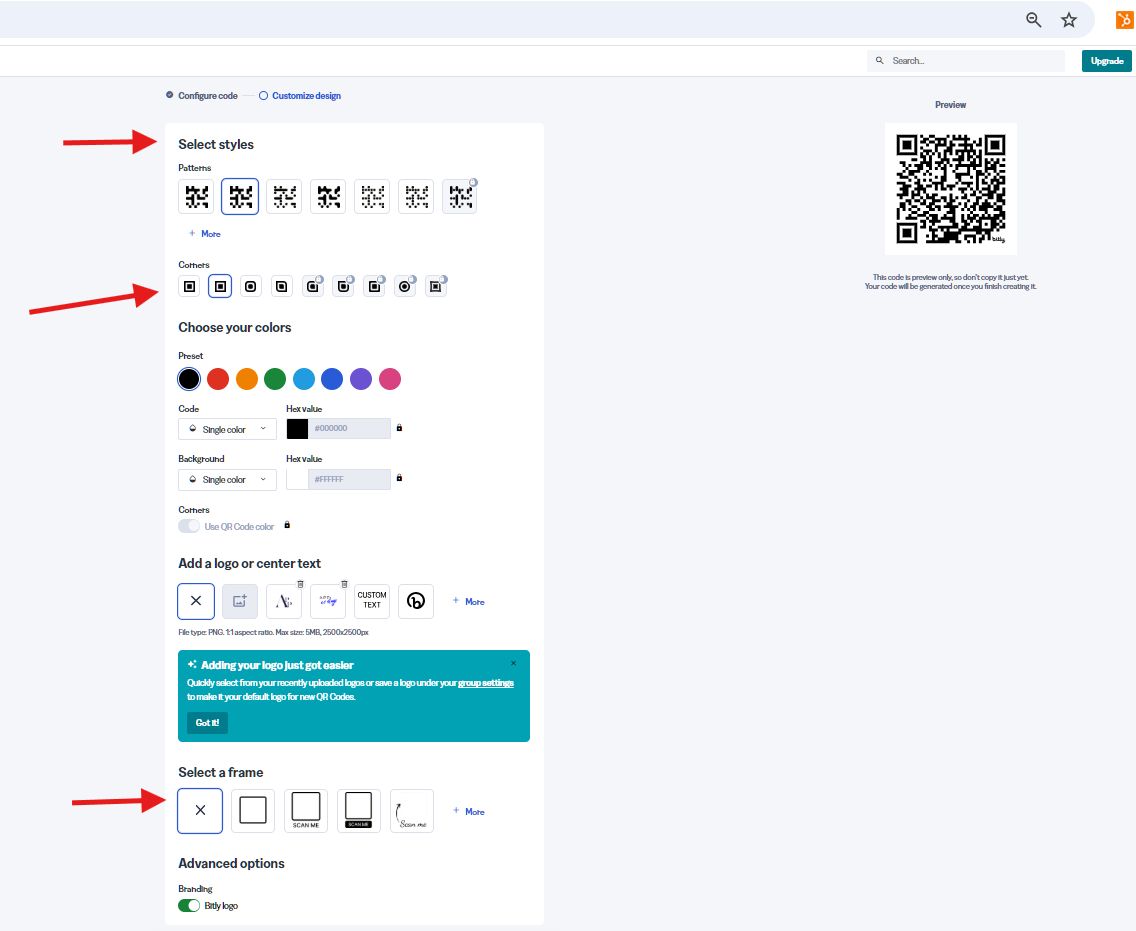Click the bookmark star icon in address bar
Viewport: 1136px width, 931px height.
click(x=1069, y=20)
